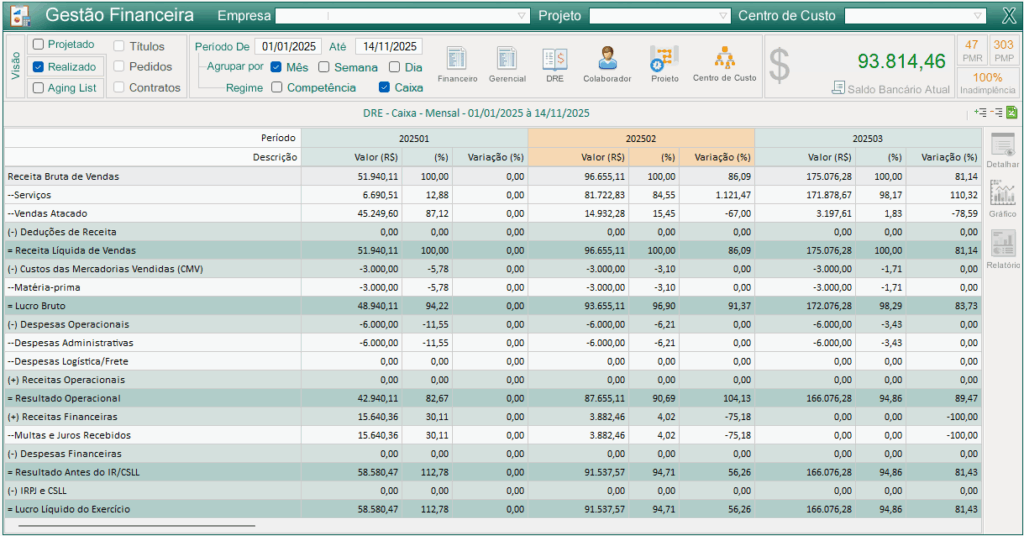Click the Saldo Bancário Atual link
1024x536 pixels.
tap(897, 89)
